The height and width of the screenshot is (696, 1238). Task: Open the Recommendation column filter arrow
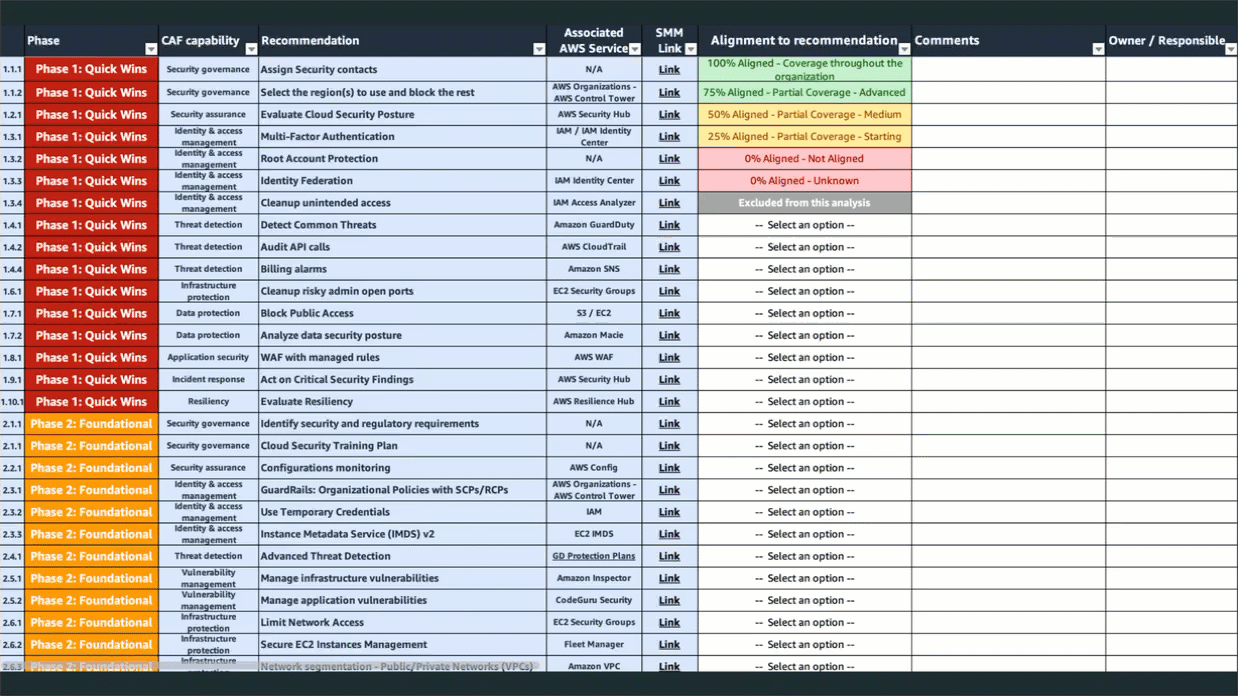point(539,49)
